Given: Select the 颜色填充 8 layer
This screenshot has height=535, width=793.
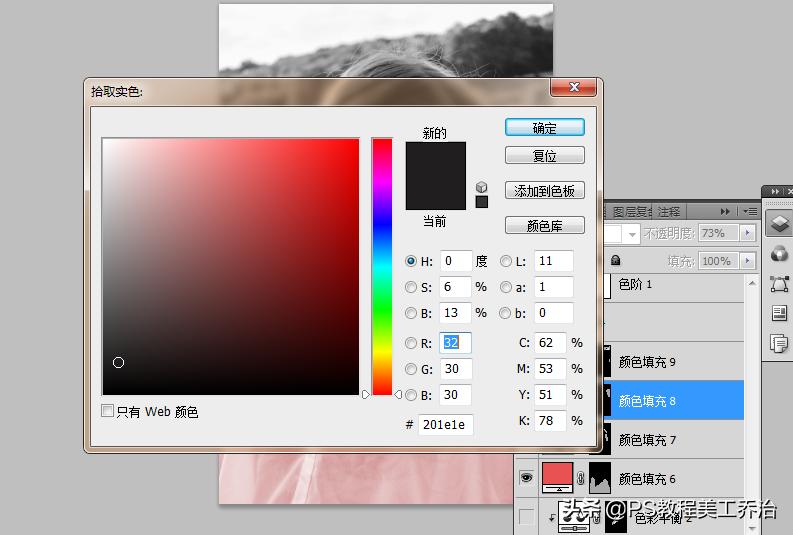Looking at the screenshot, I should point(674,400).
